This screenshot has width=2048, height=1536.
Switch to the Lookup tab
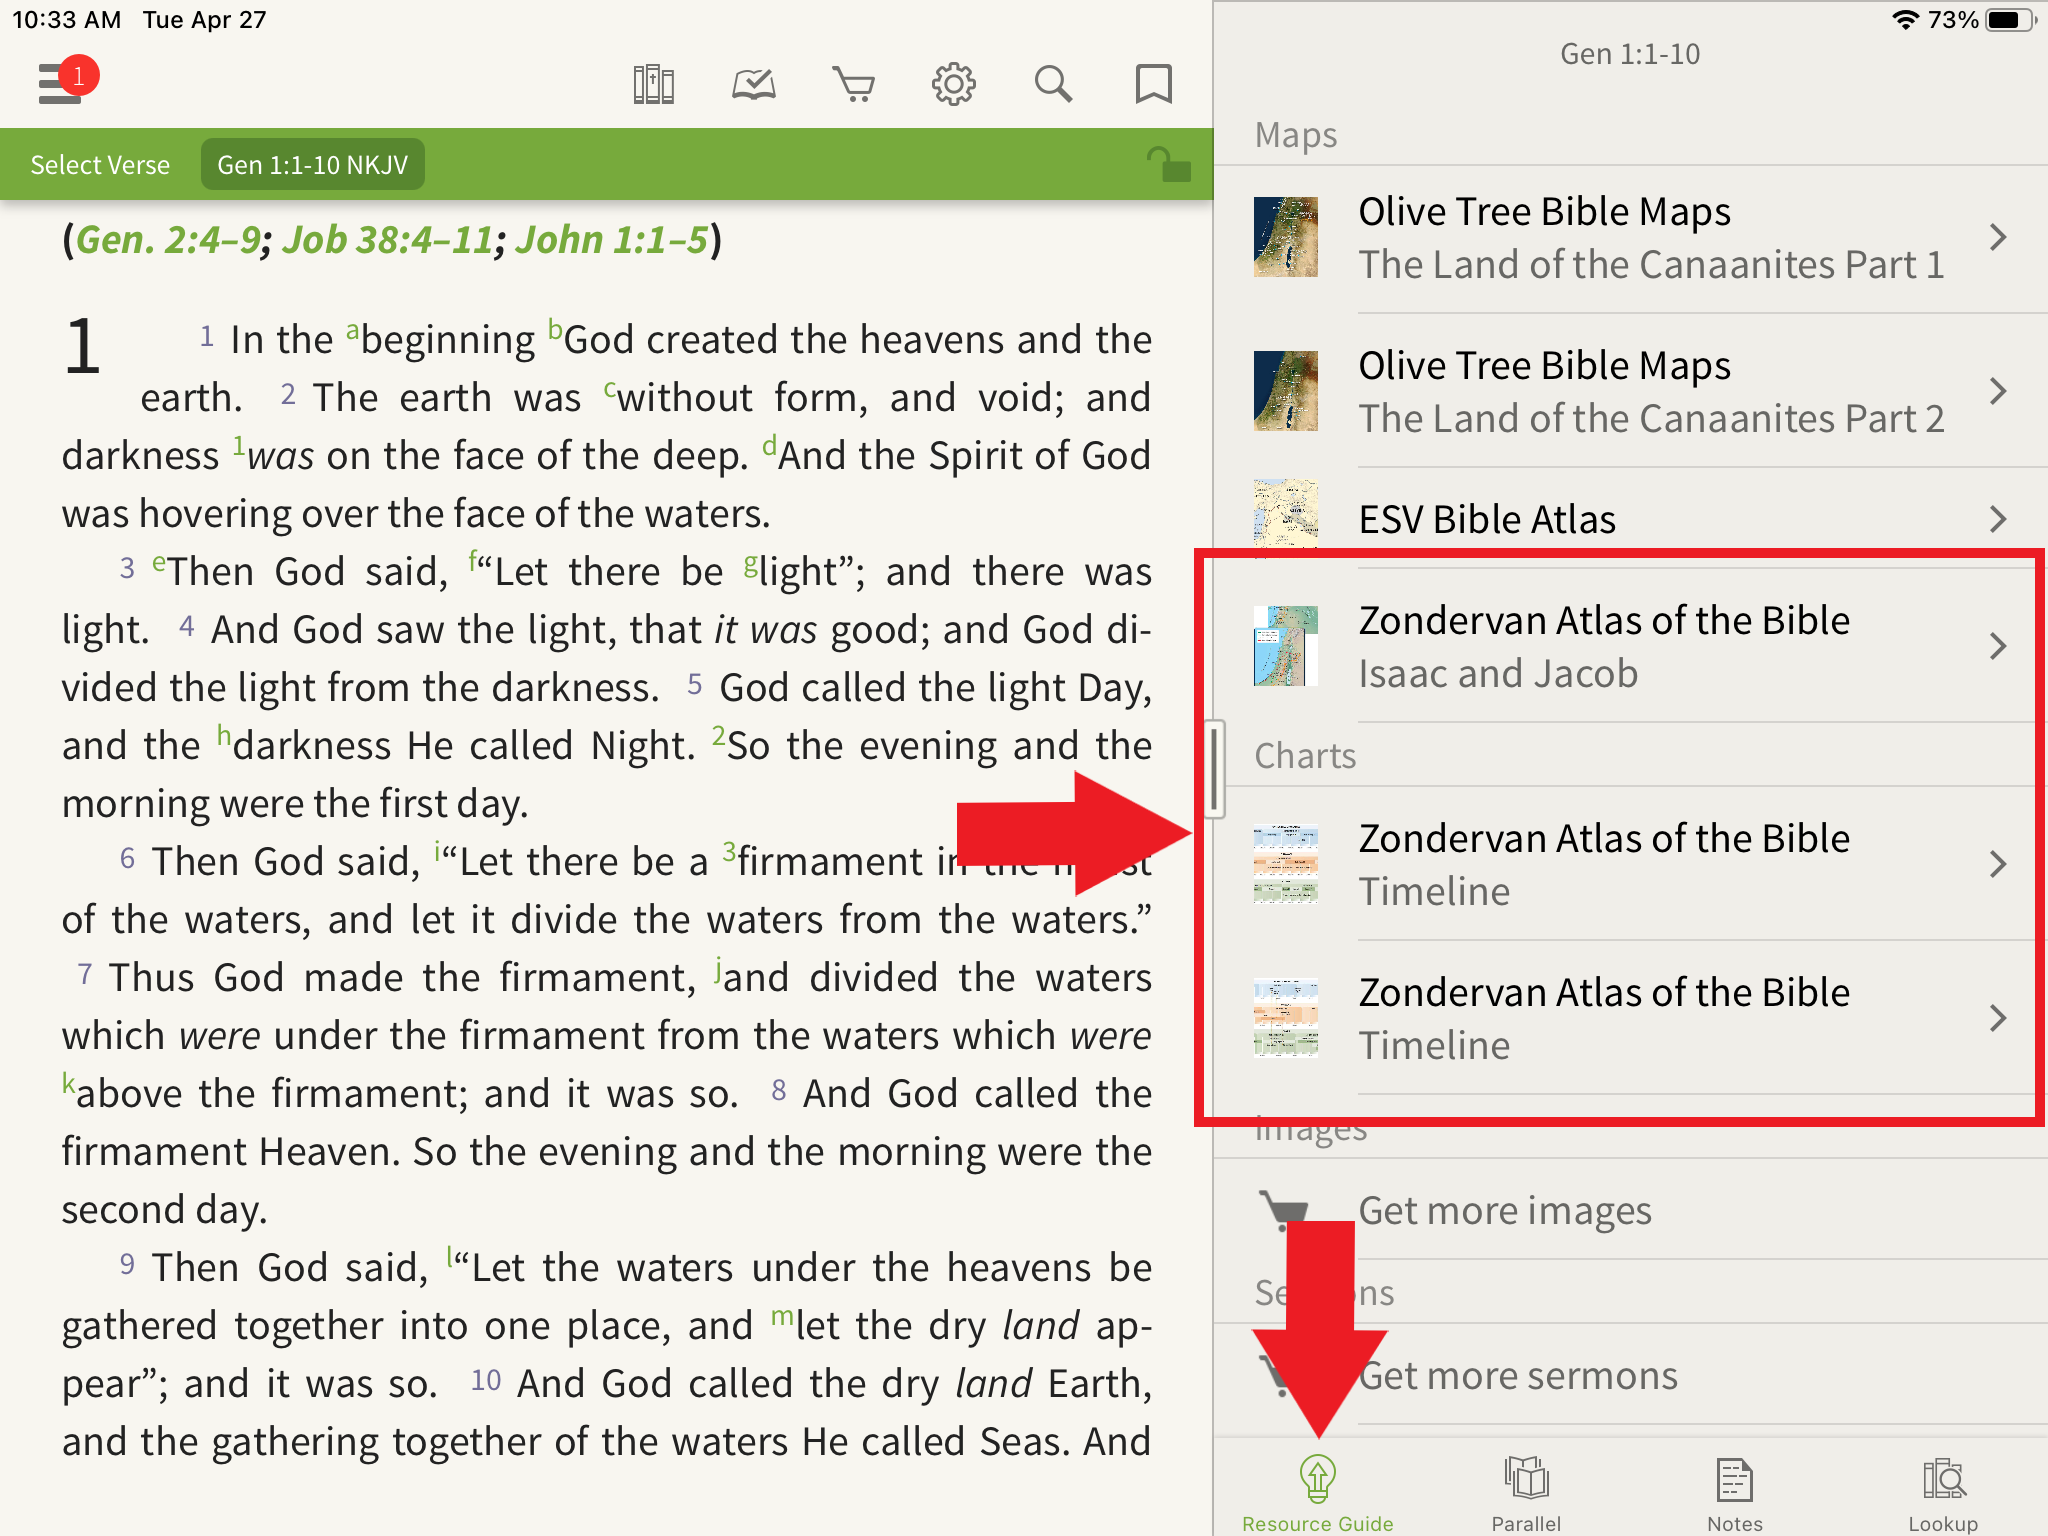coord(1943,1493)
